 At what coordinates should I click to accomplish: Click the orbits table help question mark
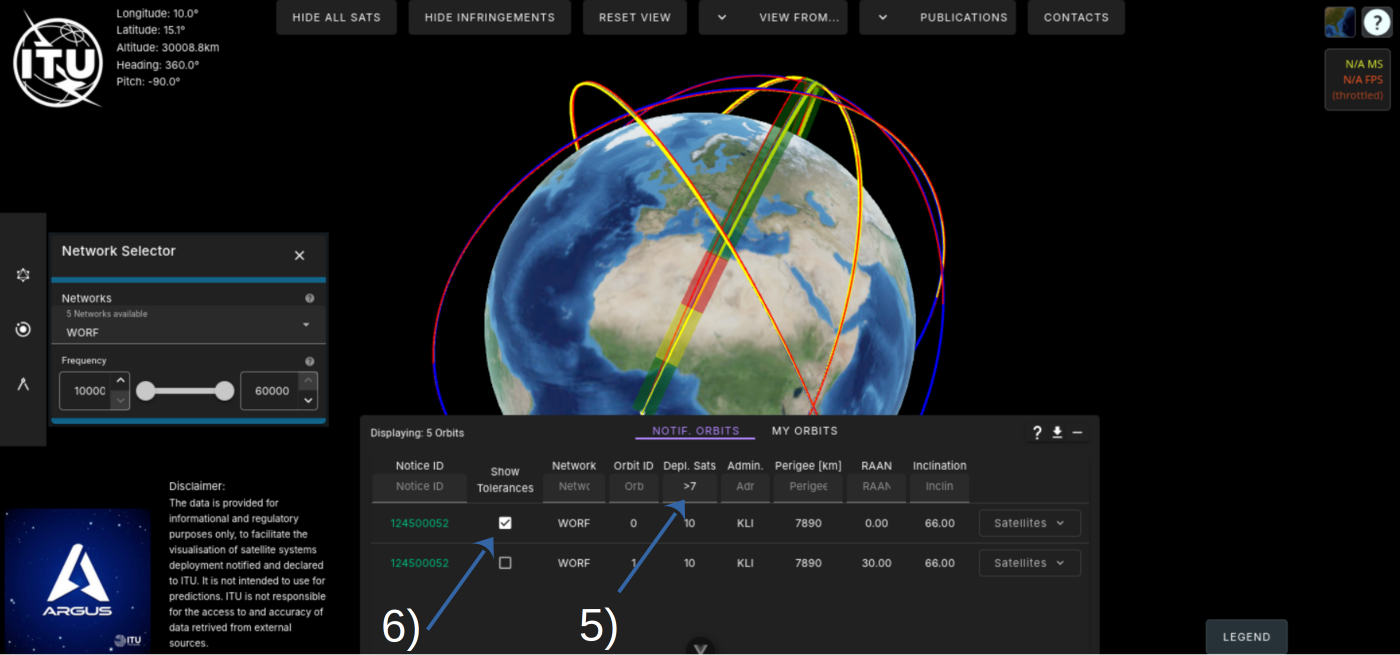point(1037,433)
